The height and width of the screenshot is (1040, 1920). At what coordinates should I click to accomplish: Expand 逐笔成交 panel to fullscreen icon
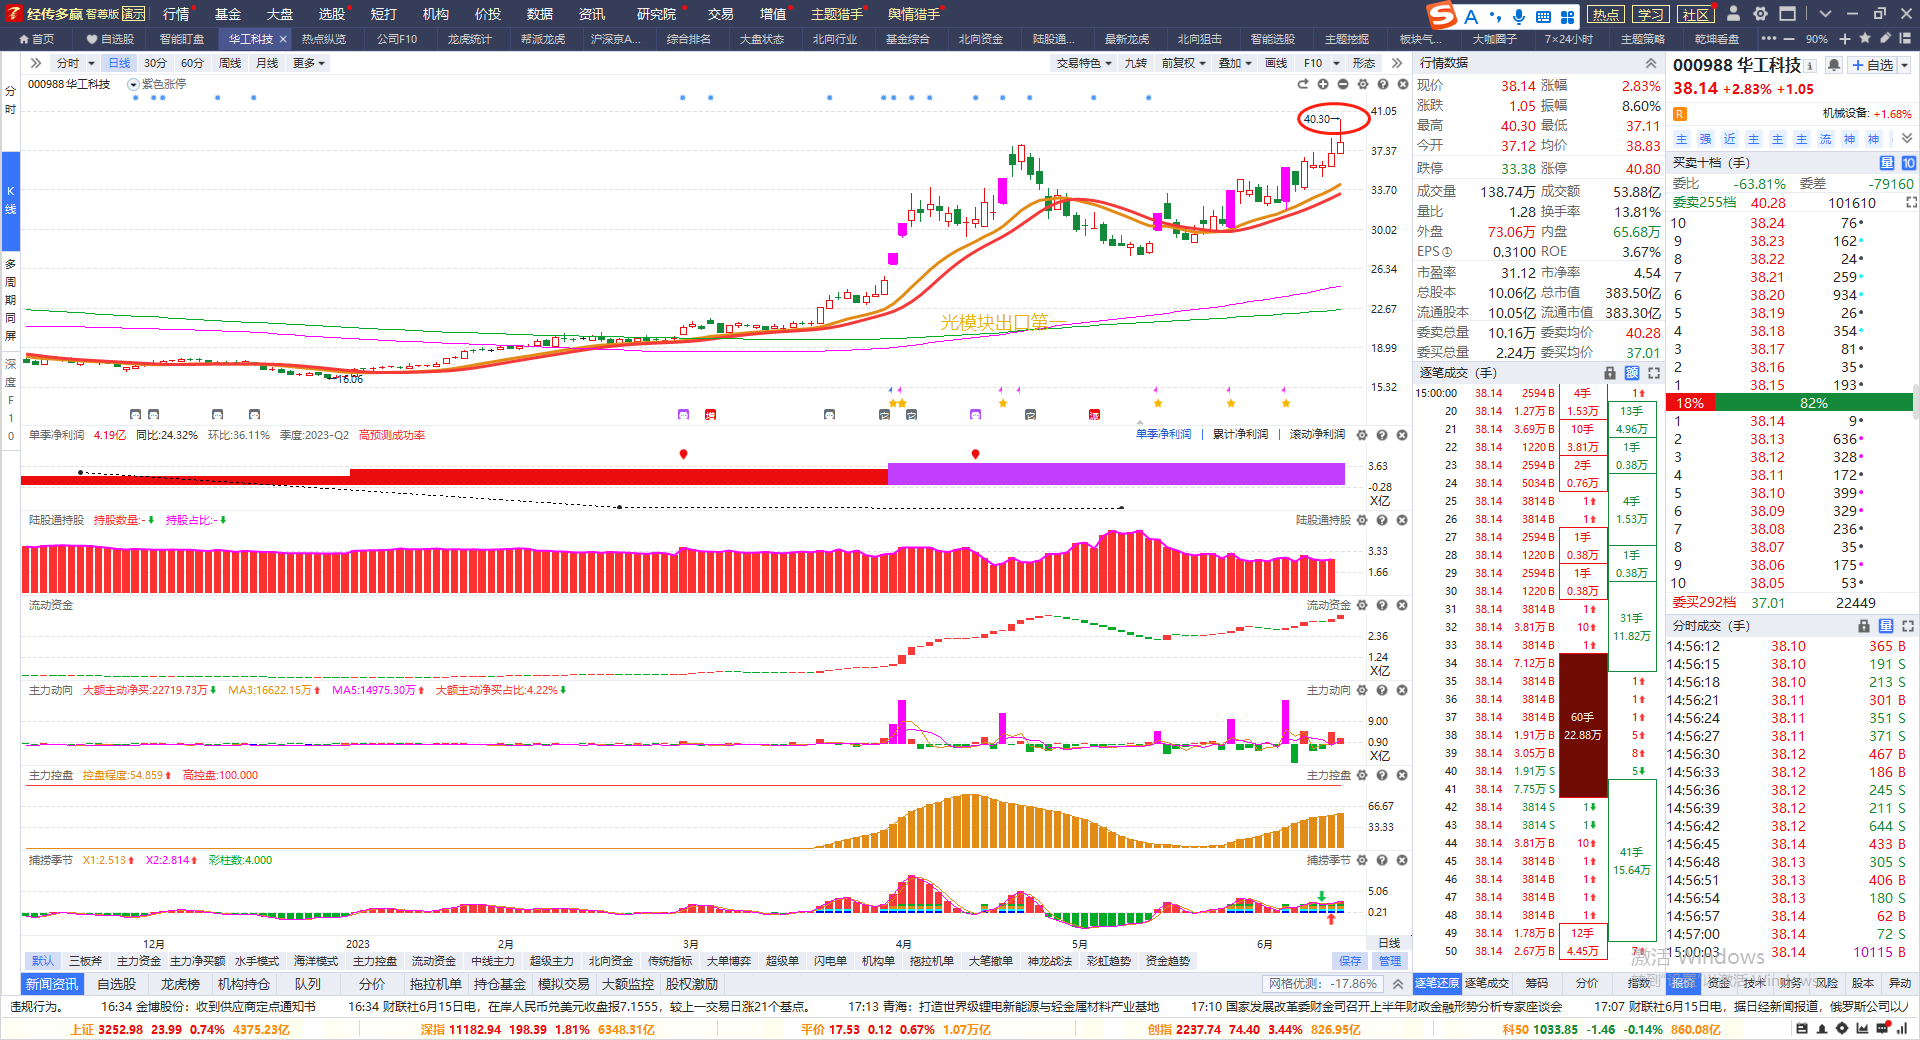(x=1654, y=373)
